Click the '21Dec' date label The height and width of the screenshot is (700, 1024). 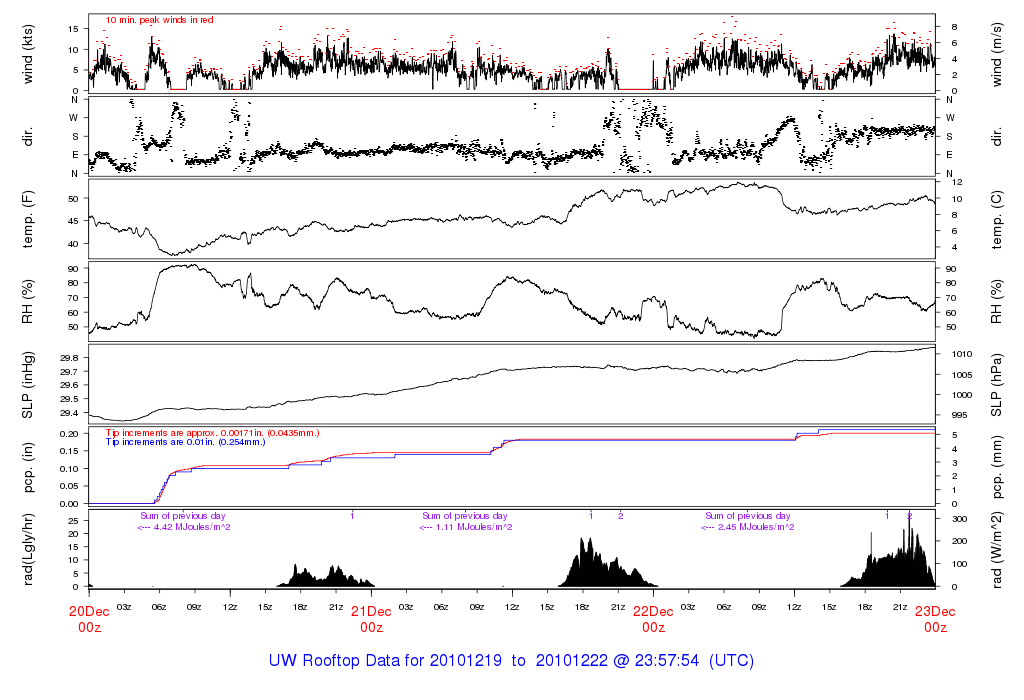coord(372,612)
